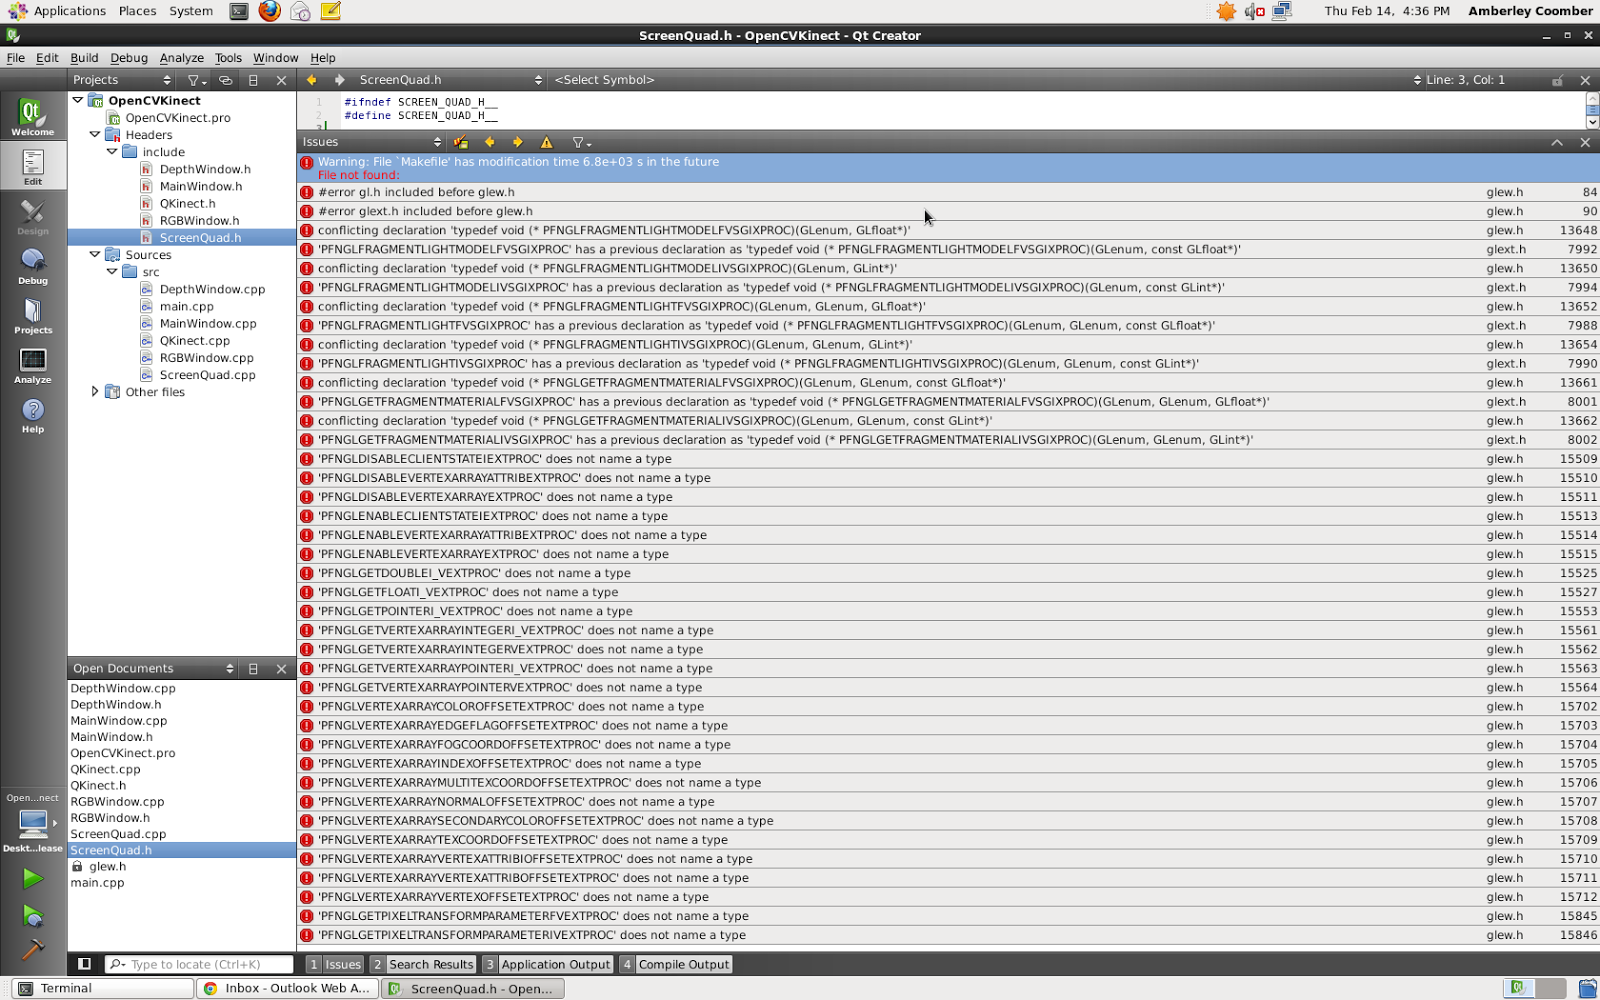Viewport: 1600px width, 1000px height.
Task: Close the Issues output pane
Action: point(1585,142)
